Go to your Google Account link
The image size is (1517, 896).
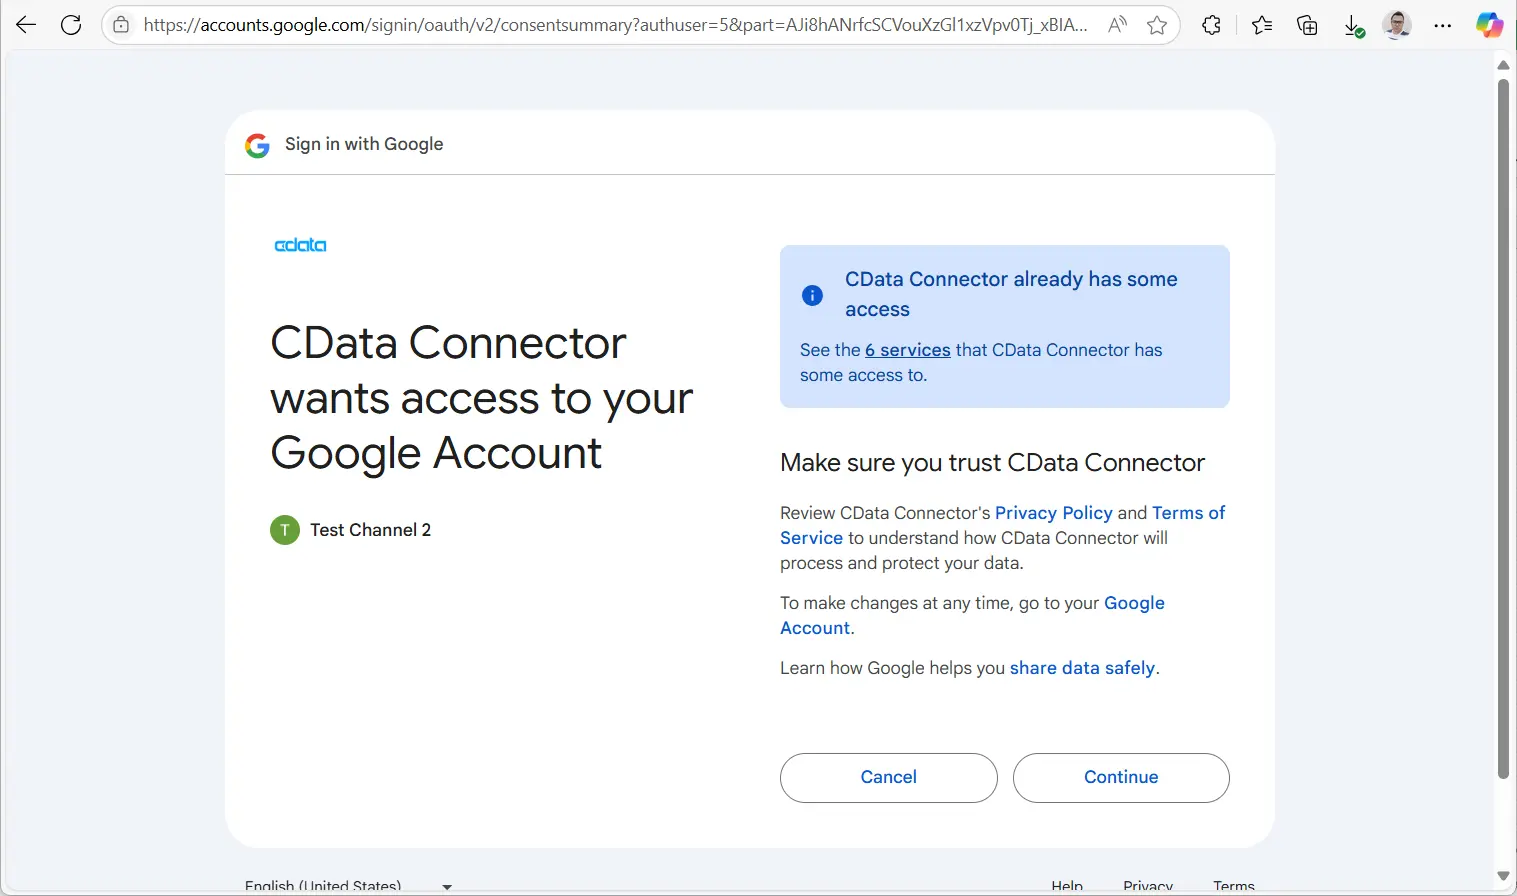1133,603
